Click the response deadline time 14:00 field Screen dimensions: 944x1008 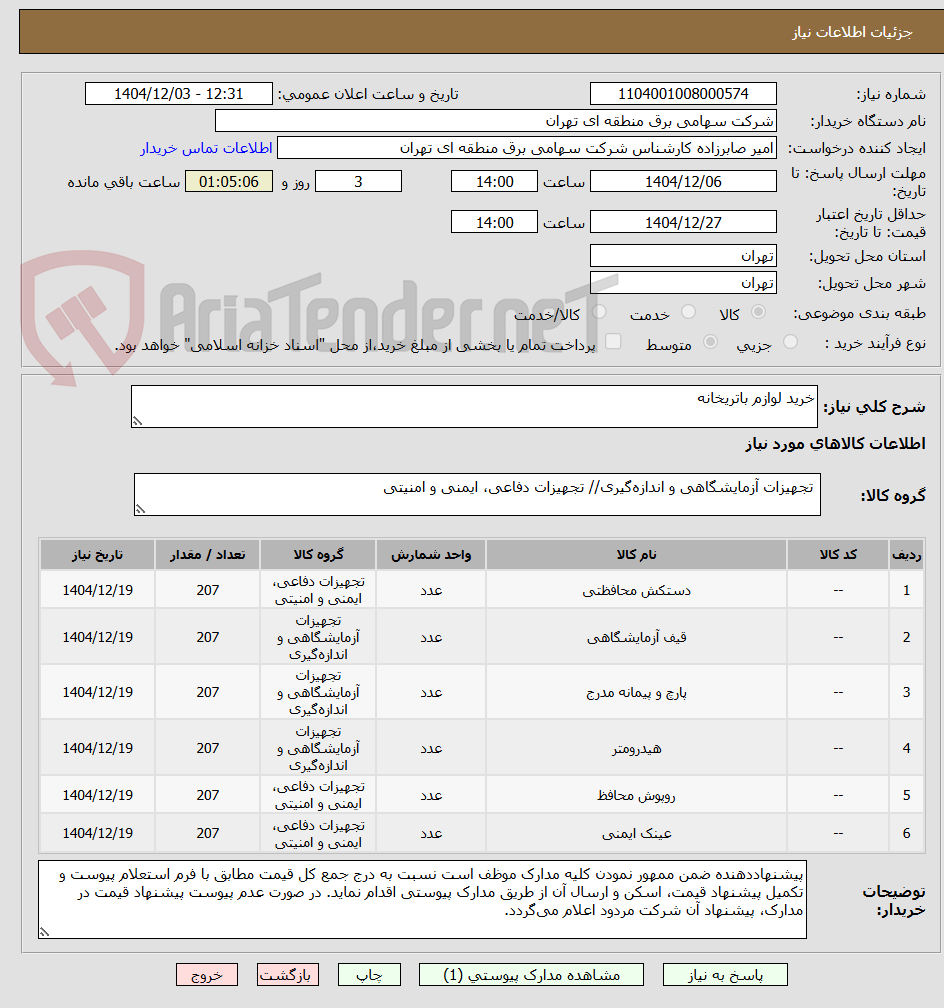494,181
